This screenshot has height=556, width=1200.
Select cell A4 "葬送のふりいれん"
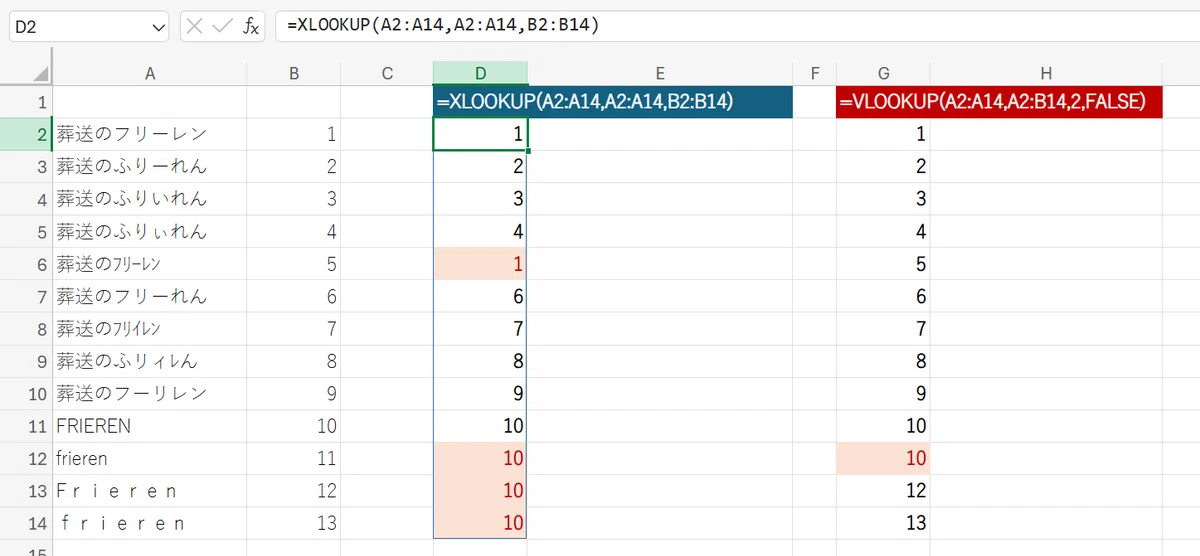click(150, 199)
